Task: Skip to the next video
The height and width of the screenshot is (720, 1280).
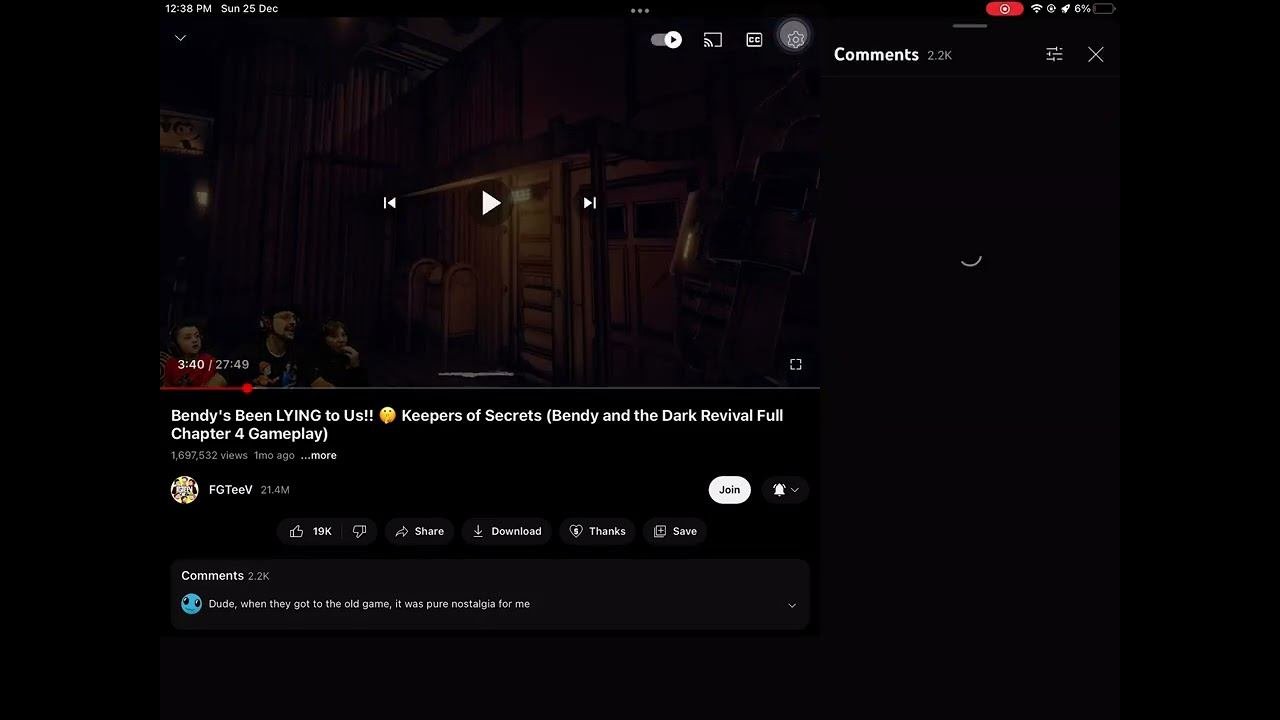Action: point(590,203)
